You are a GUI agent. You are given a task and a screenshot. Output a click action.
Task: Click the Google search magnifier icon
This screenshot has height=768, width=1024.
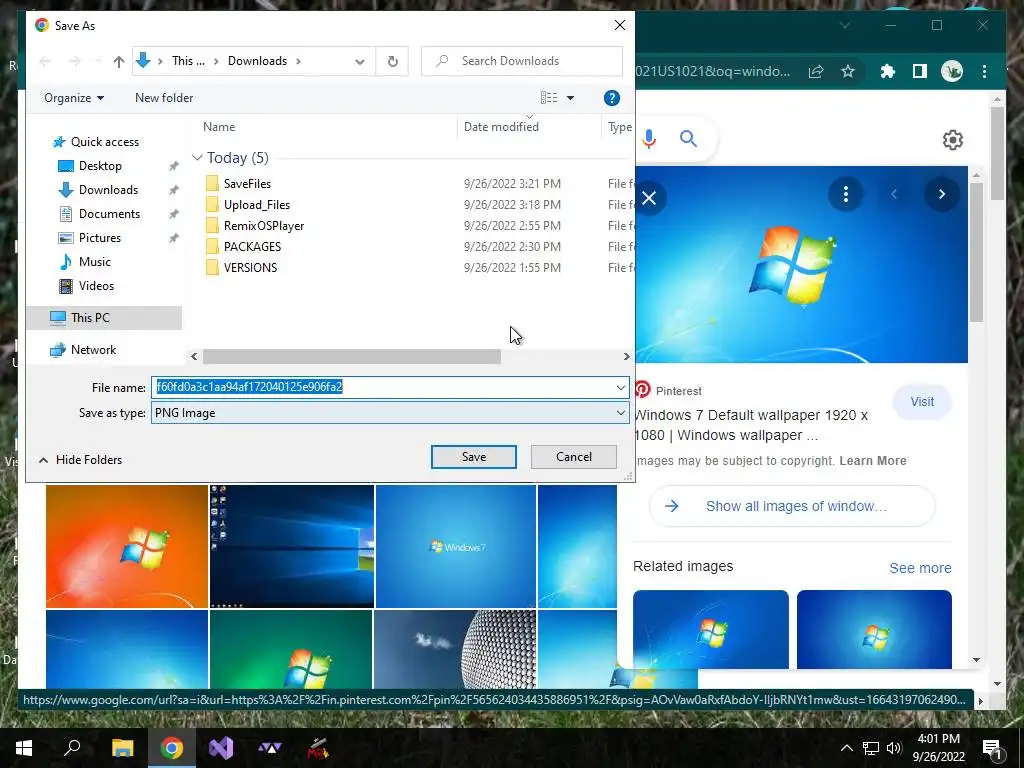(688, 138)
